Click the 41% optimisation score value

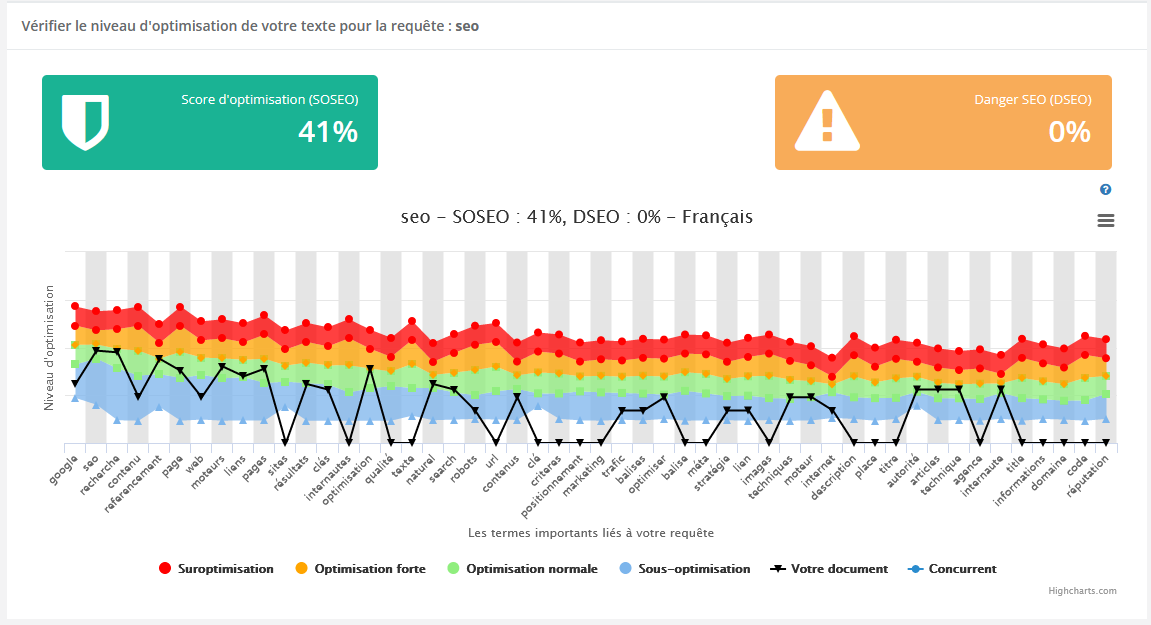327,132
